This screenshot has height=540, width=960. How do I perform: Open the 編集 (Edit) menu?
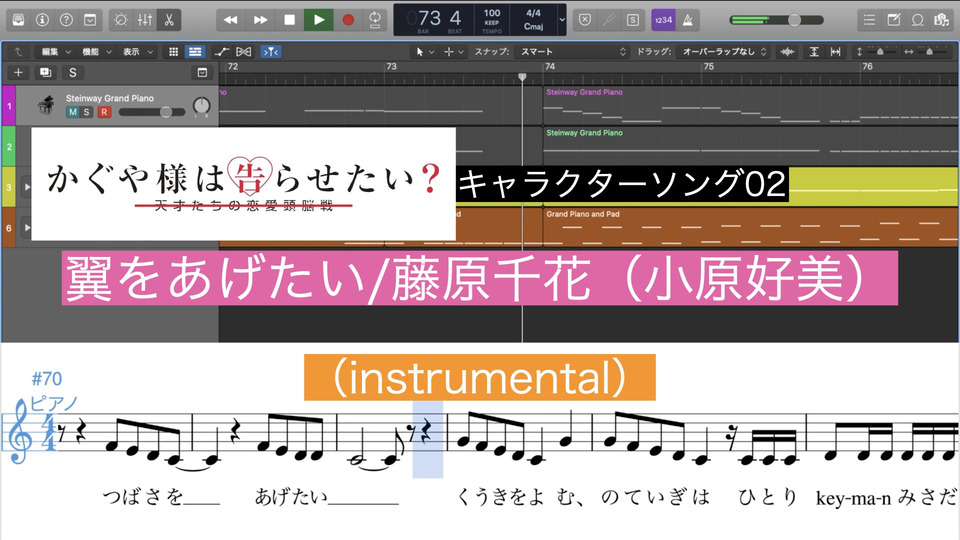(x=56, y=52)
